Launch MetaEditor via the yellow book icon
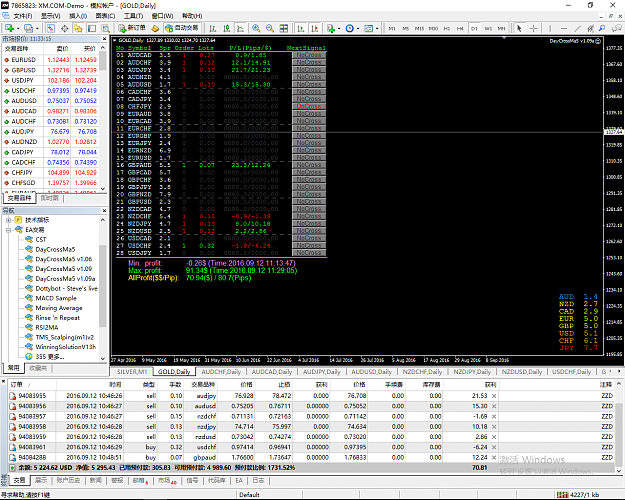 155,28
